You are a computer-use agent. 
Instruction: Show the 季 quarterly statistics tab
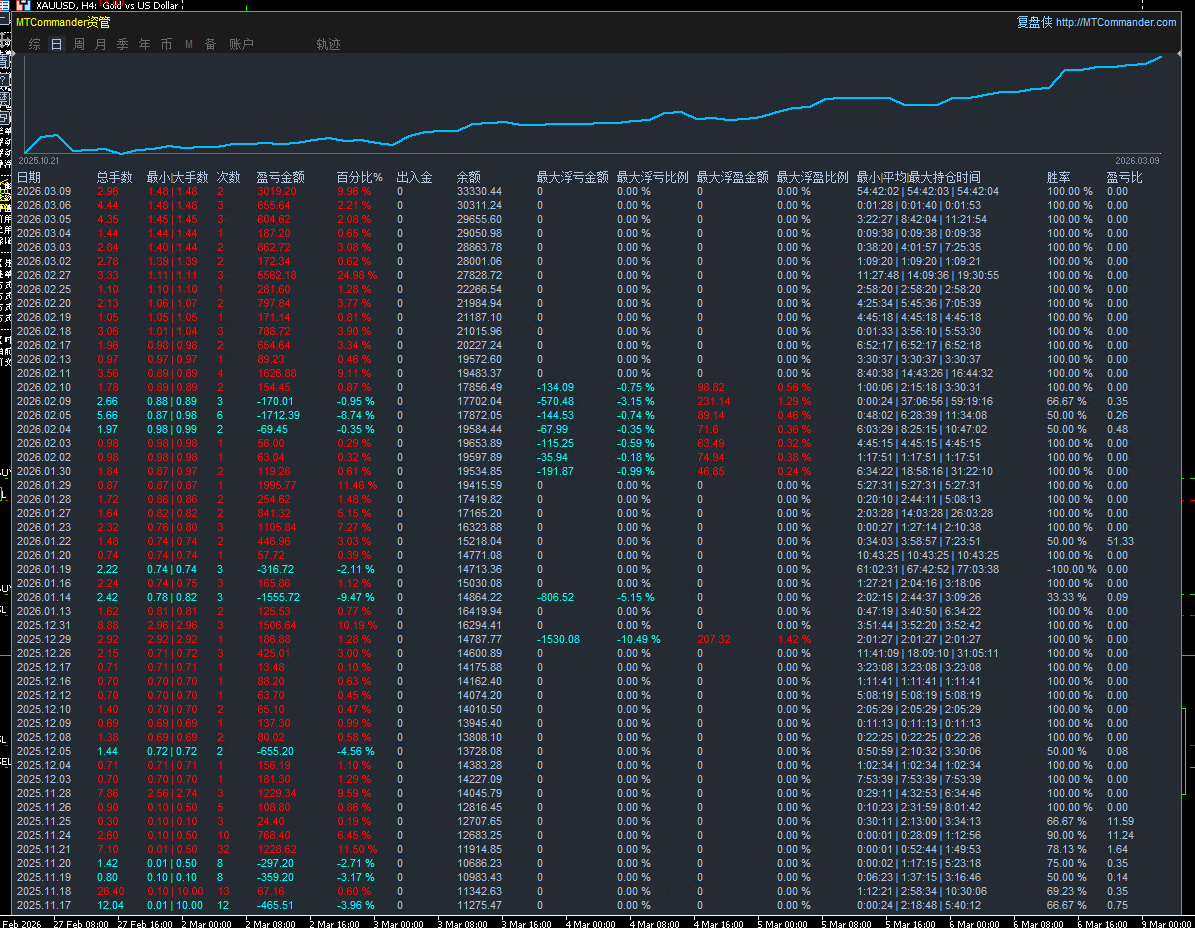coord(122,44)
